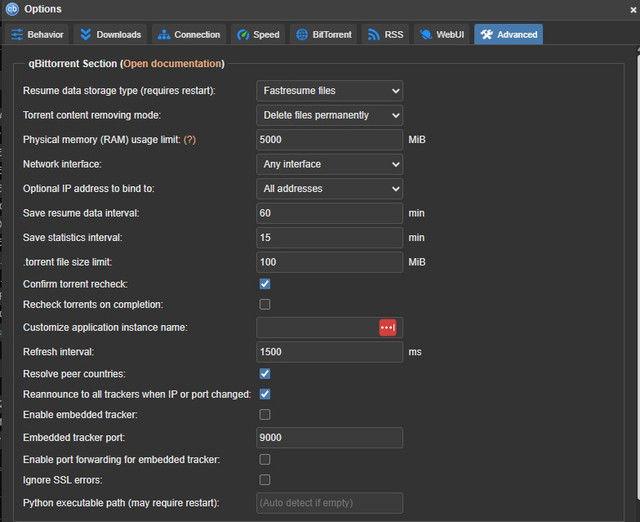Click the Refresh interval field

(x=330, y=352)
